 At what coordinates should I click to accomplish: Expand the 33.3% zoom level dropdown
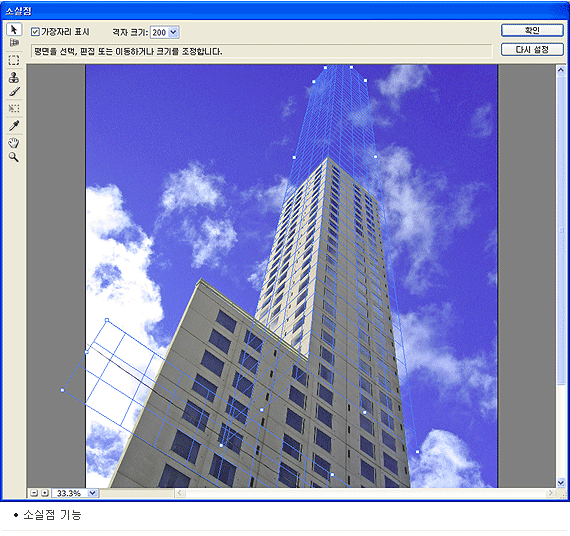coord(92,493)
